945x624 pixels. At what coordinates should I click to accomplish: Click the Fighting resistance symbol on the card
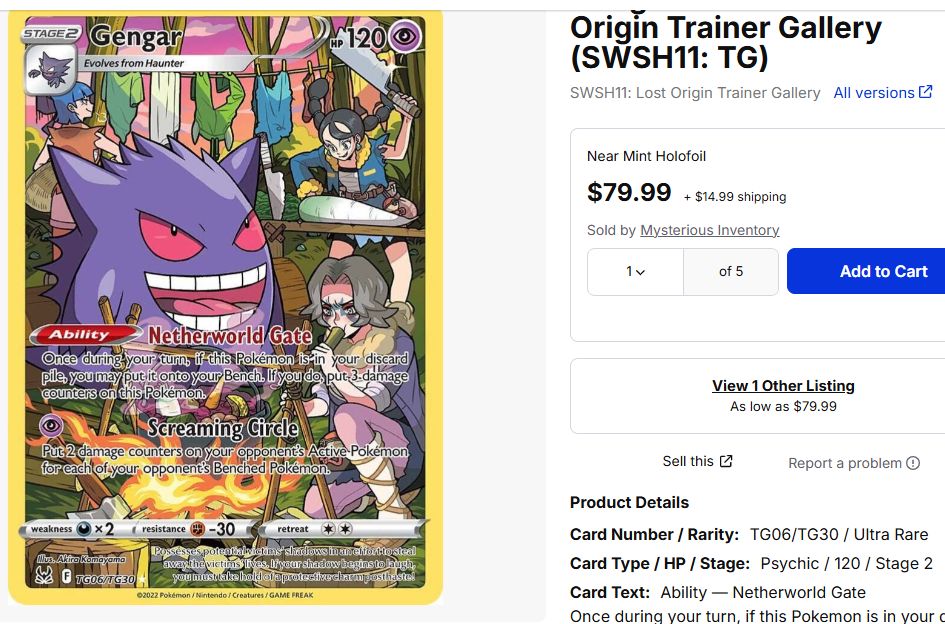coord(197,529)
